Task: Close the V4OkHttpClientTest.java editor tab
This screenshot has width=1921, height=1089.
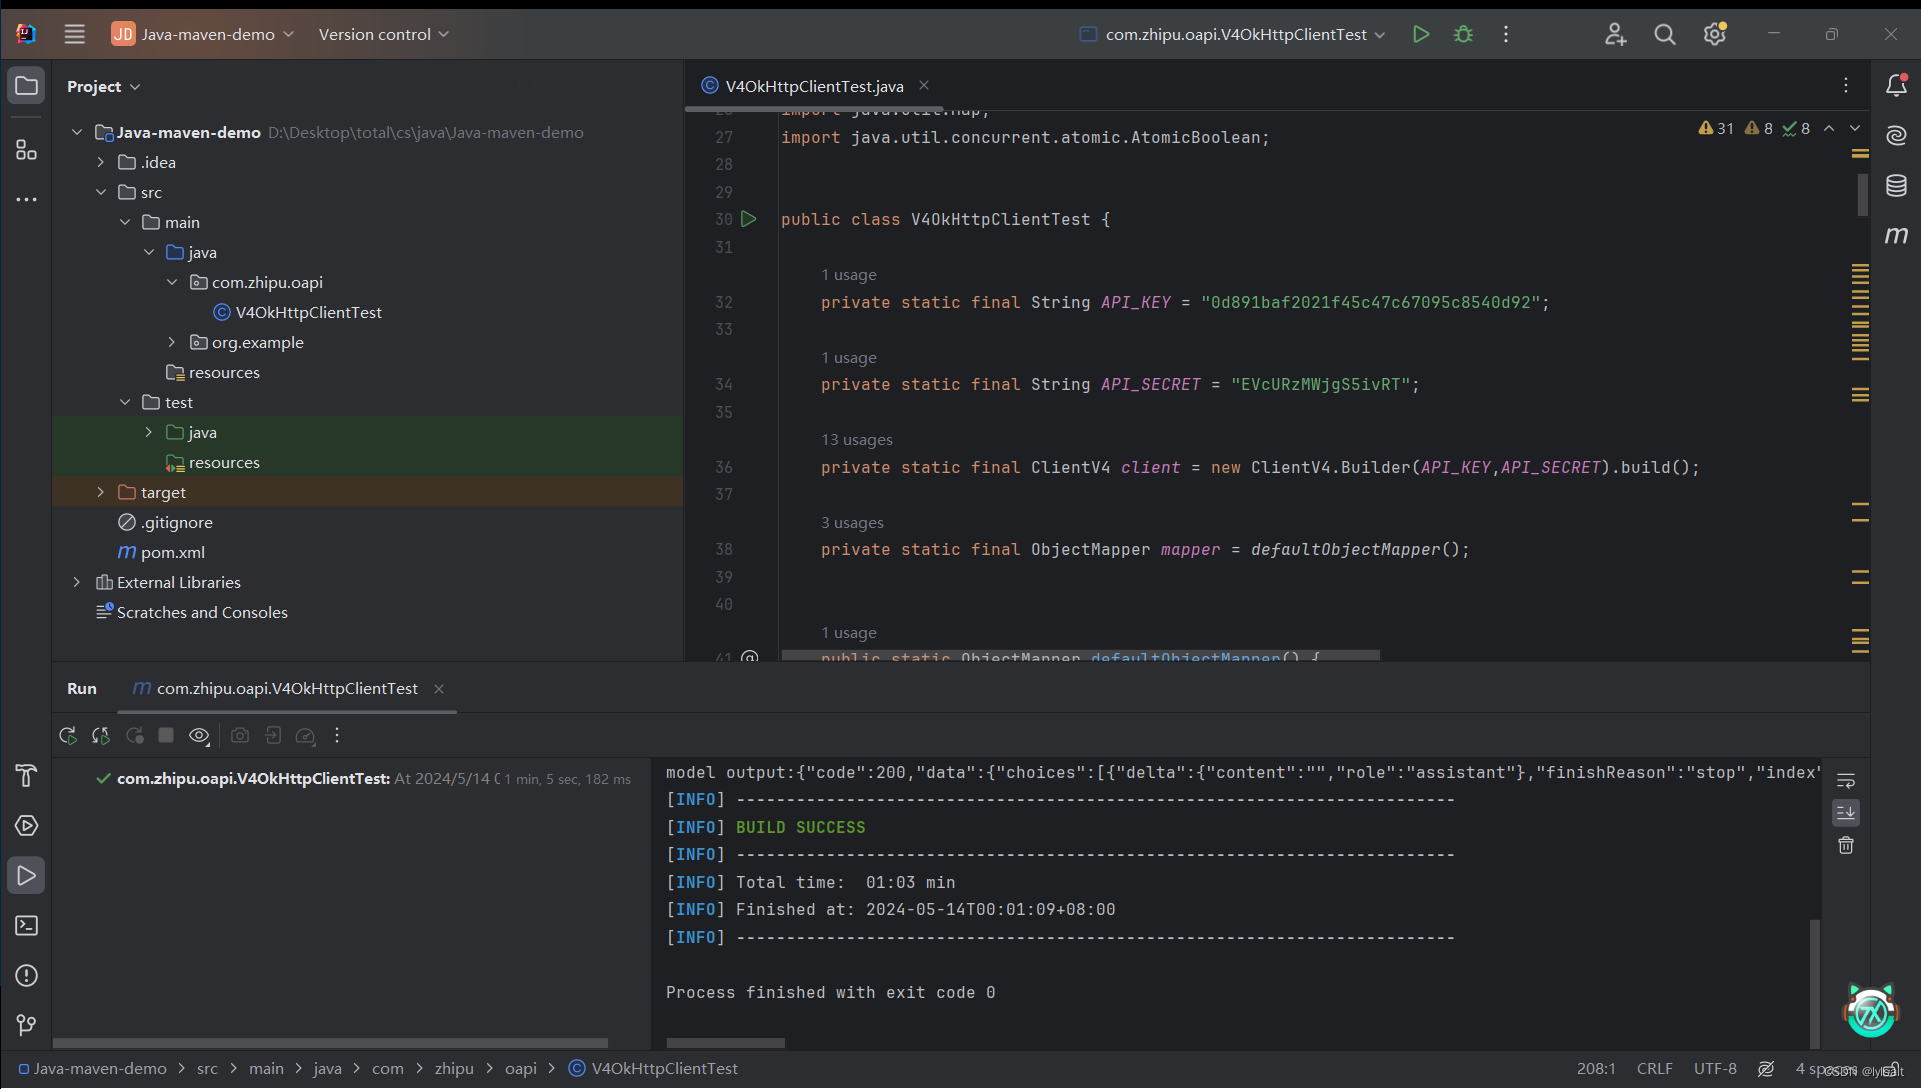Action: [924, 85]
